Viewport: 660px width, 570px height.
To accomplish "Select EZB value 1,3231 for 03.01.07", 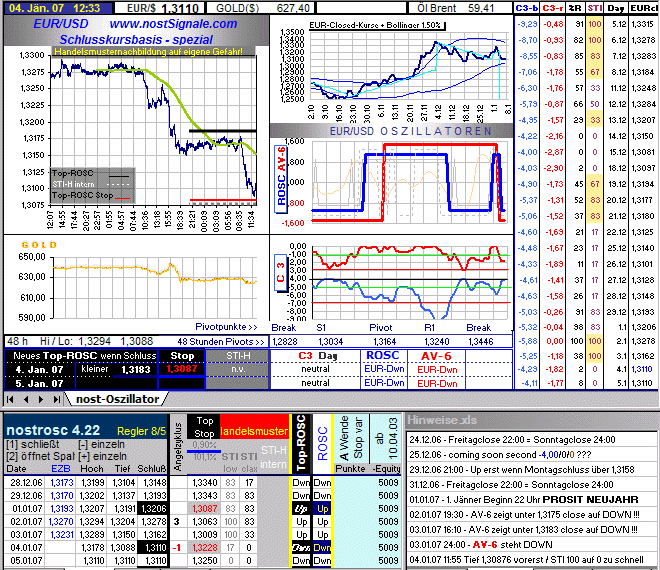I will point(61,535).
